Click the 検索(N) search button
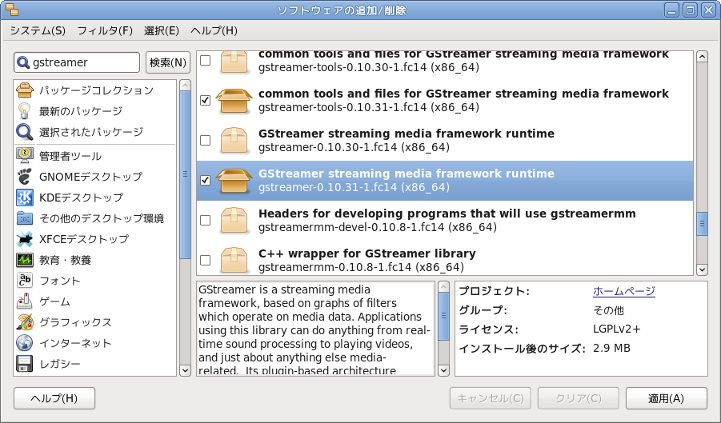This screenshot has height=423, width=721. pyautogui.click(x=168, y=62)
